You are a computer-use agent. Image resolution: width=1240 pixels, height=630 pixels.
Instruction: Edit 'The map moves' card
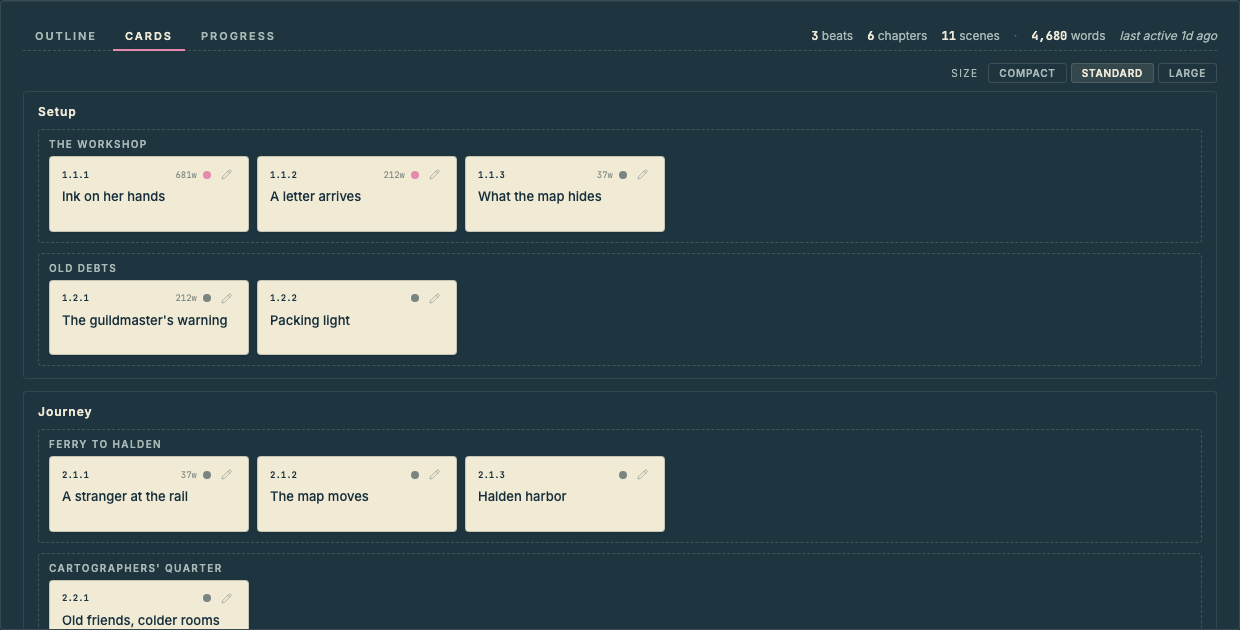click(x=435, y=474)
